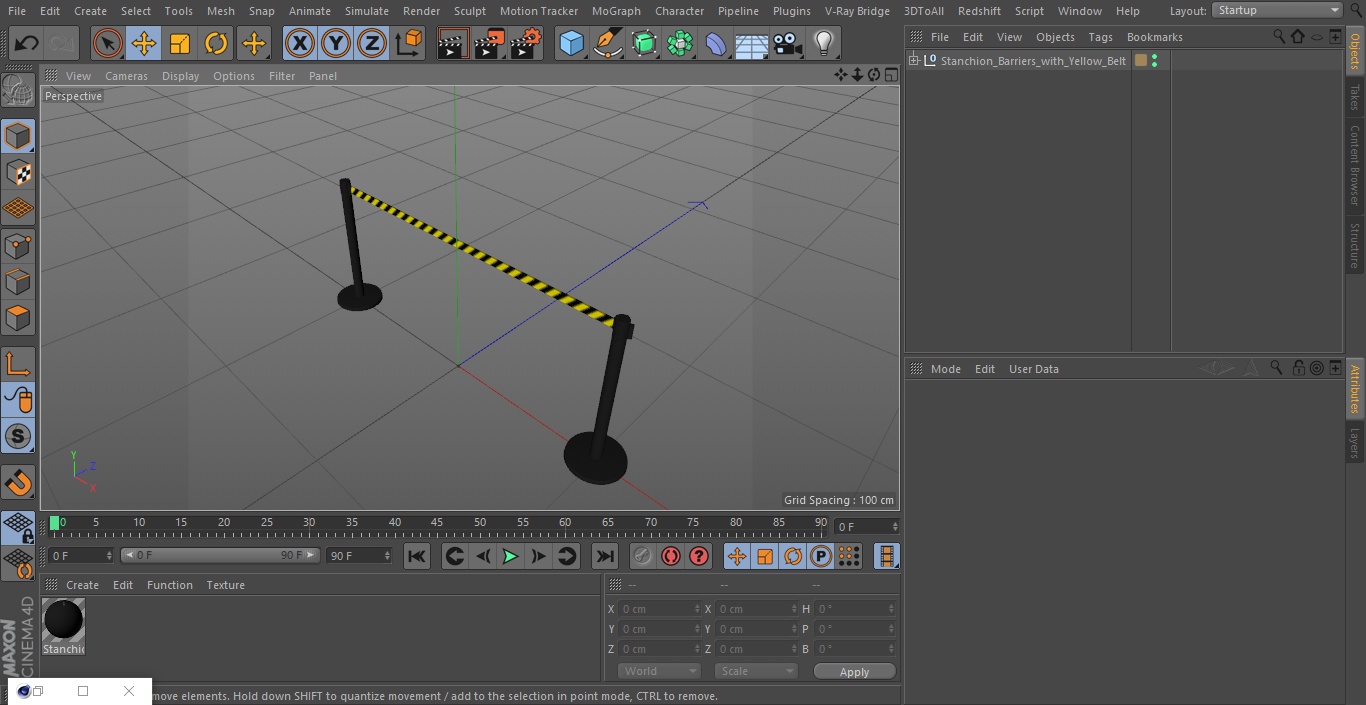Toggle Y axis lock
Screen dimensions: 1366x705
336,44
